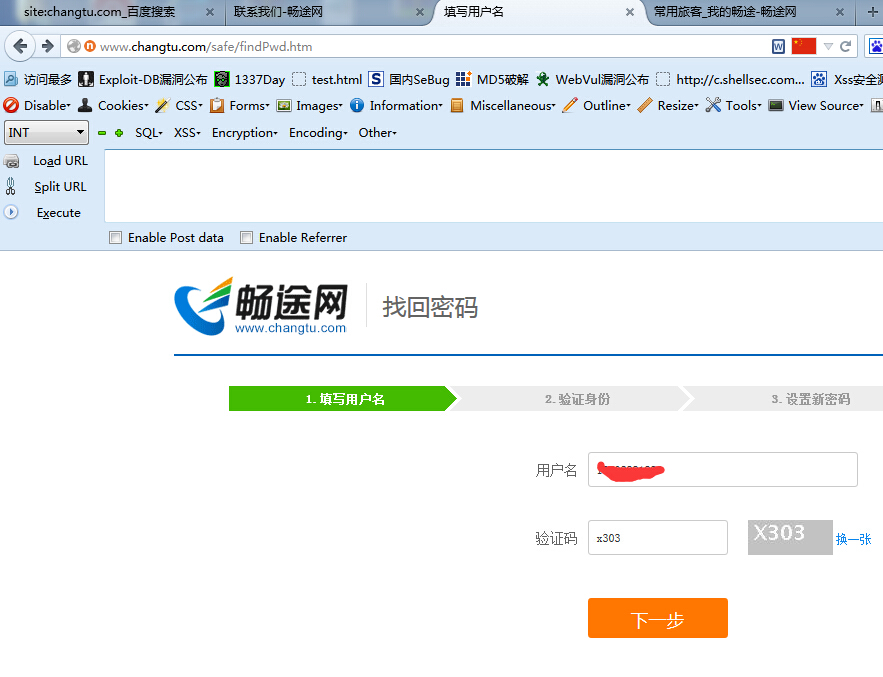The width and height of the screenshot is (883, 677).
Task: Click the X303 captcha image
Action: (790, 537)
